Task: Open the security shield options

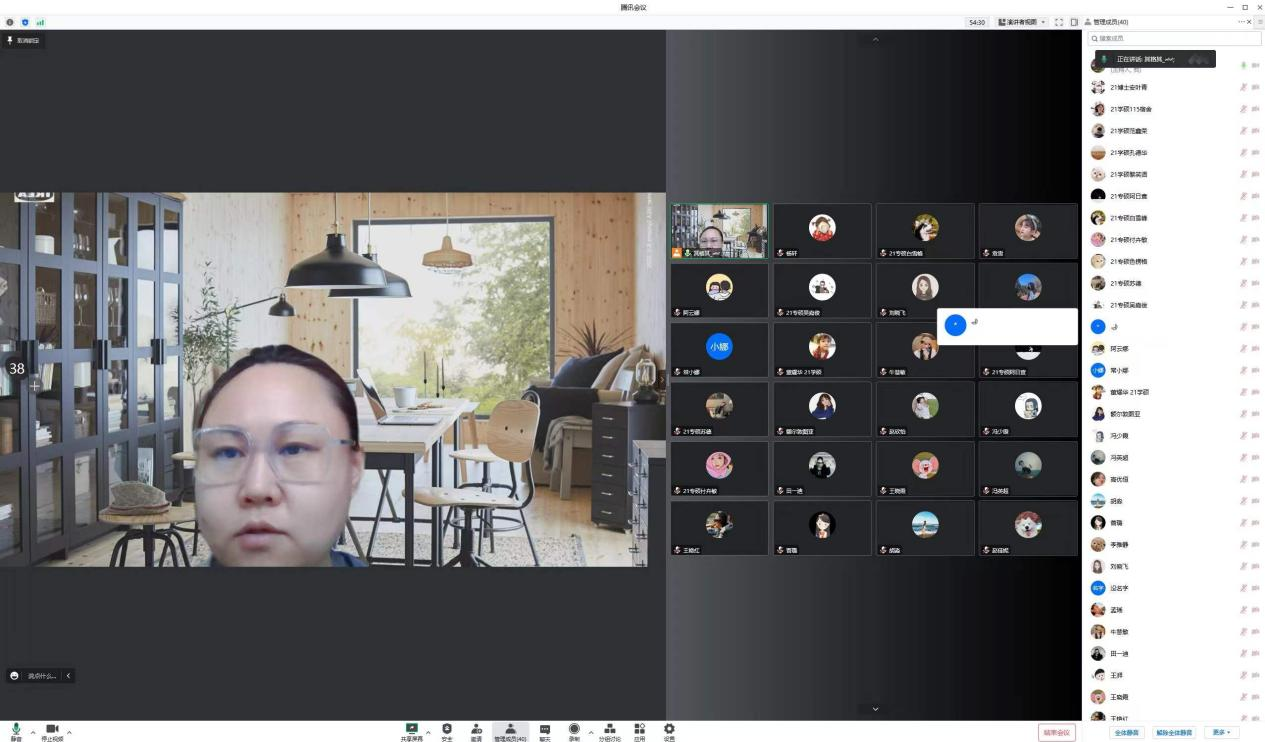Action: (447, 731)
